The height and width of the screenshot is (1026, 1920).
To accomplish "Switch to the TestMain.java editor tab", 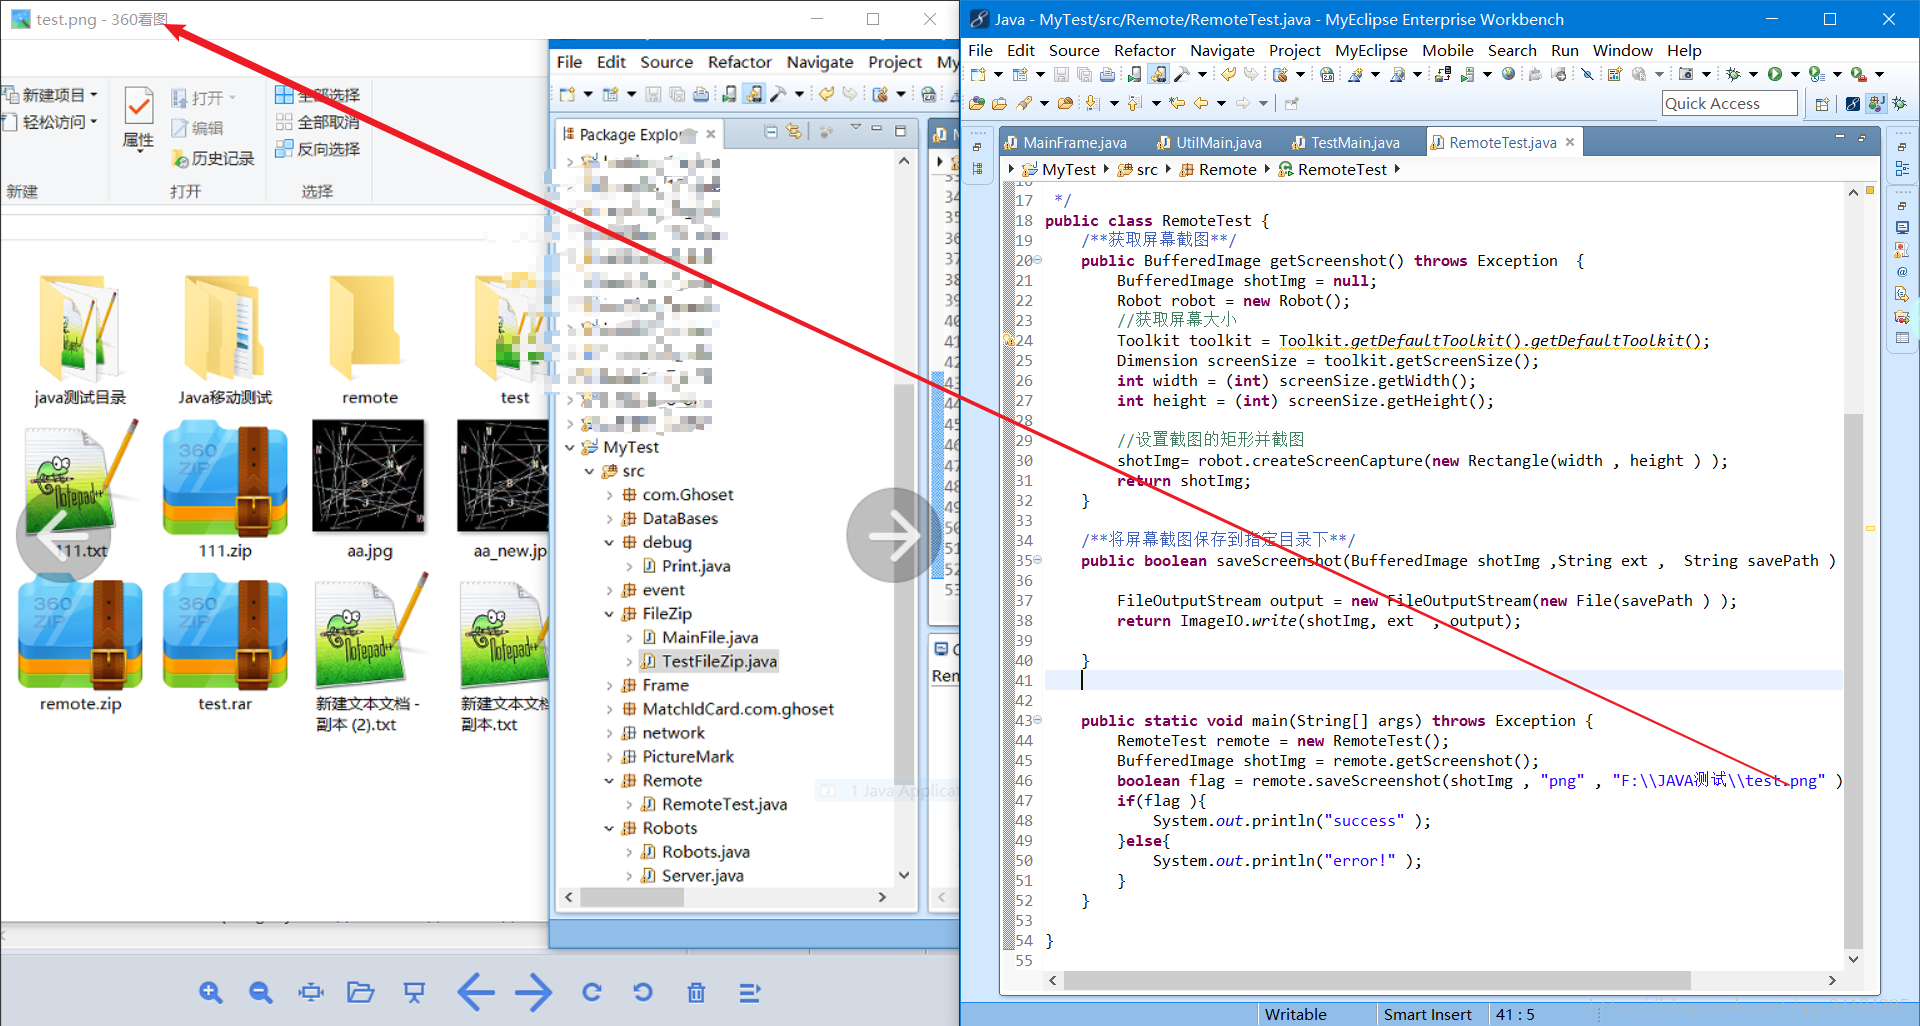I will click(1345, 142).
